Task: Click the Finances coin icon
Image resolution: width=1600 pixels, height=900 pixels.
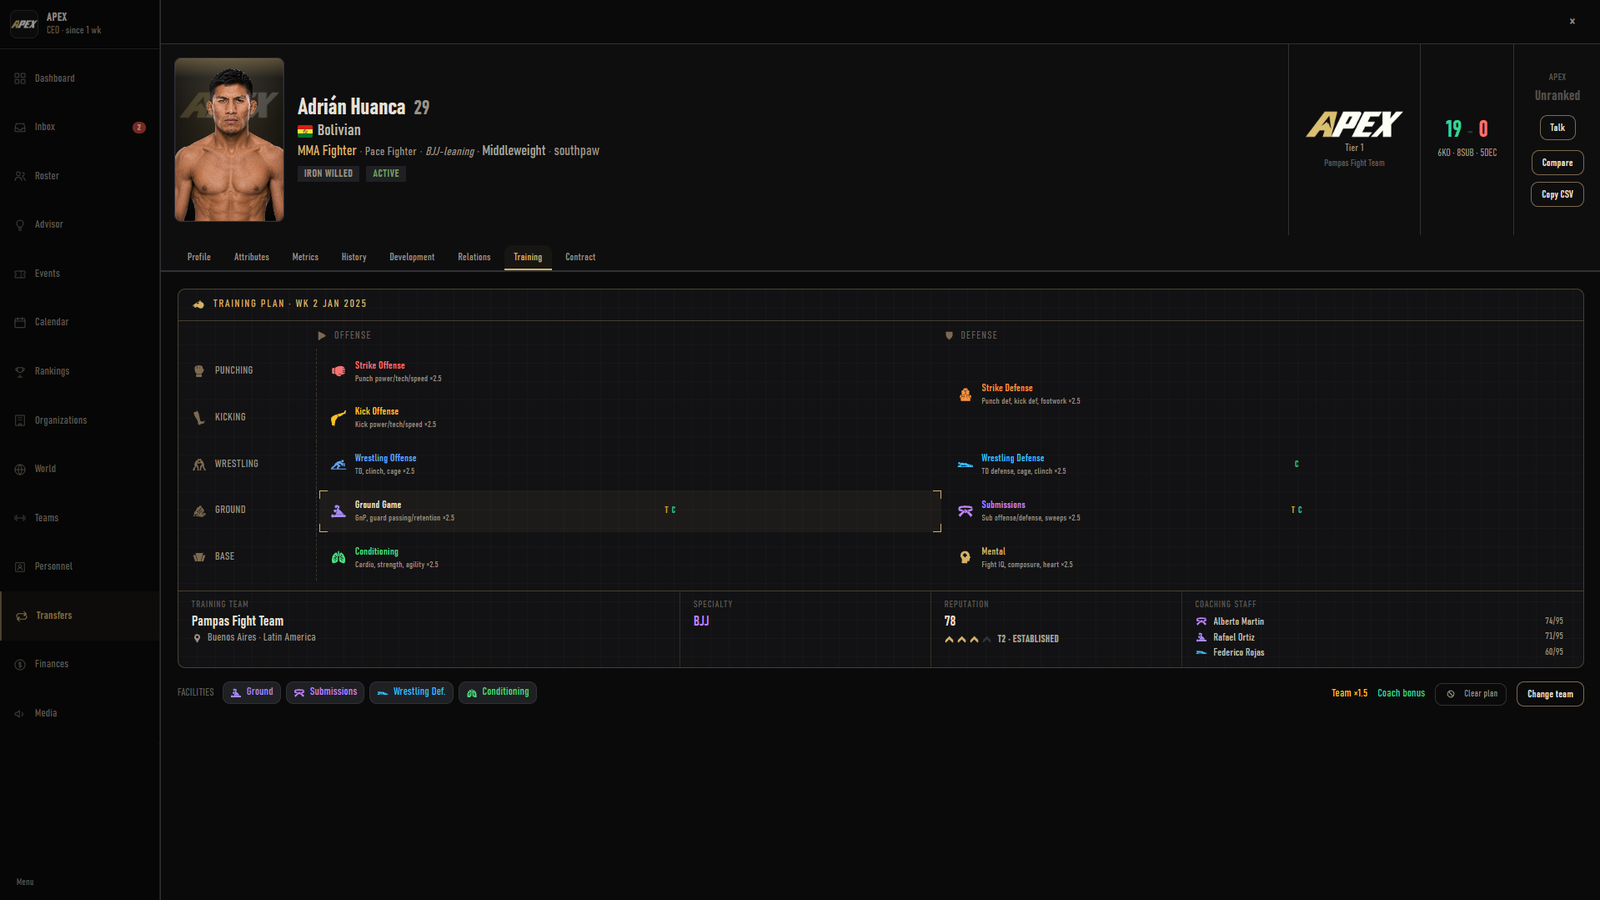Action: click(20, 664)
